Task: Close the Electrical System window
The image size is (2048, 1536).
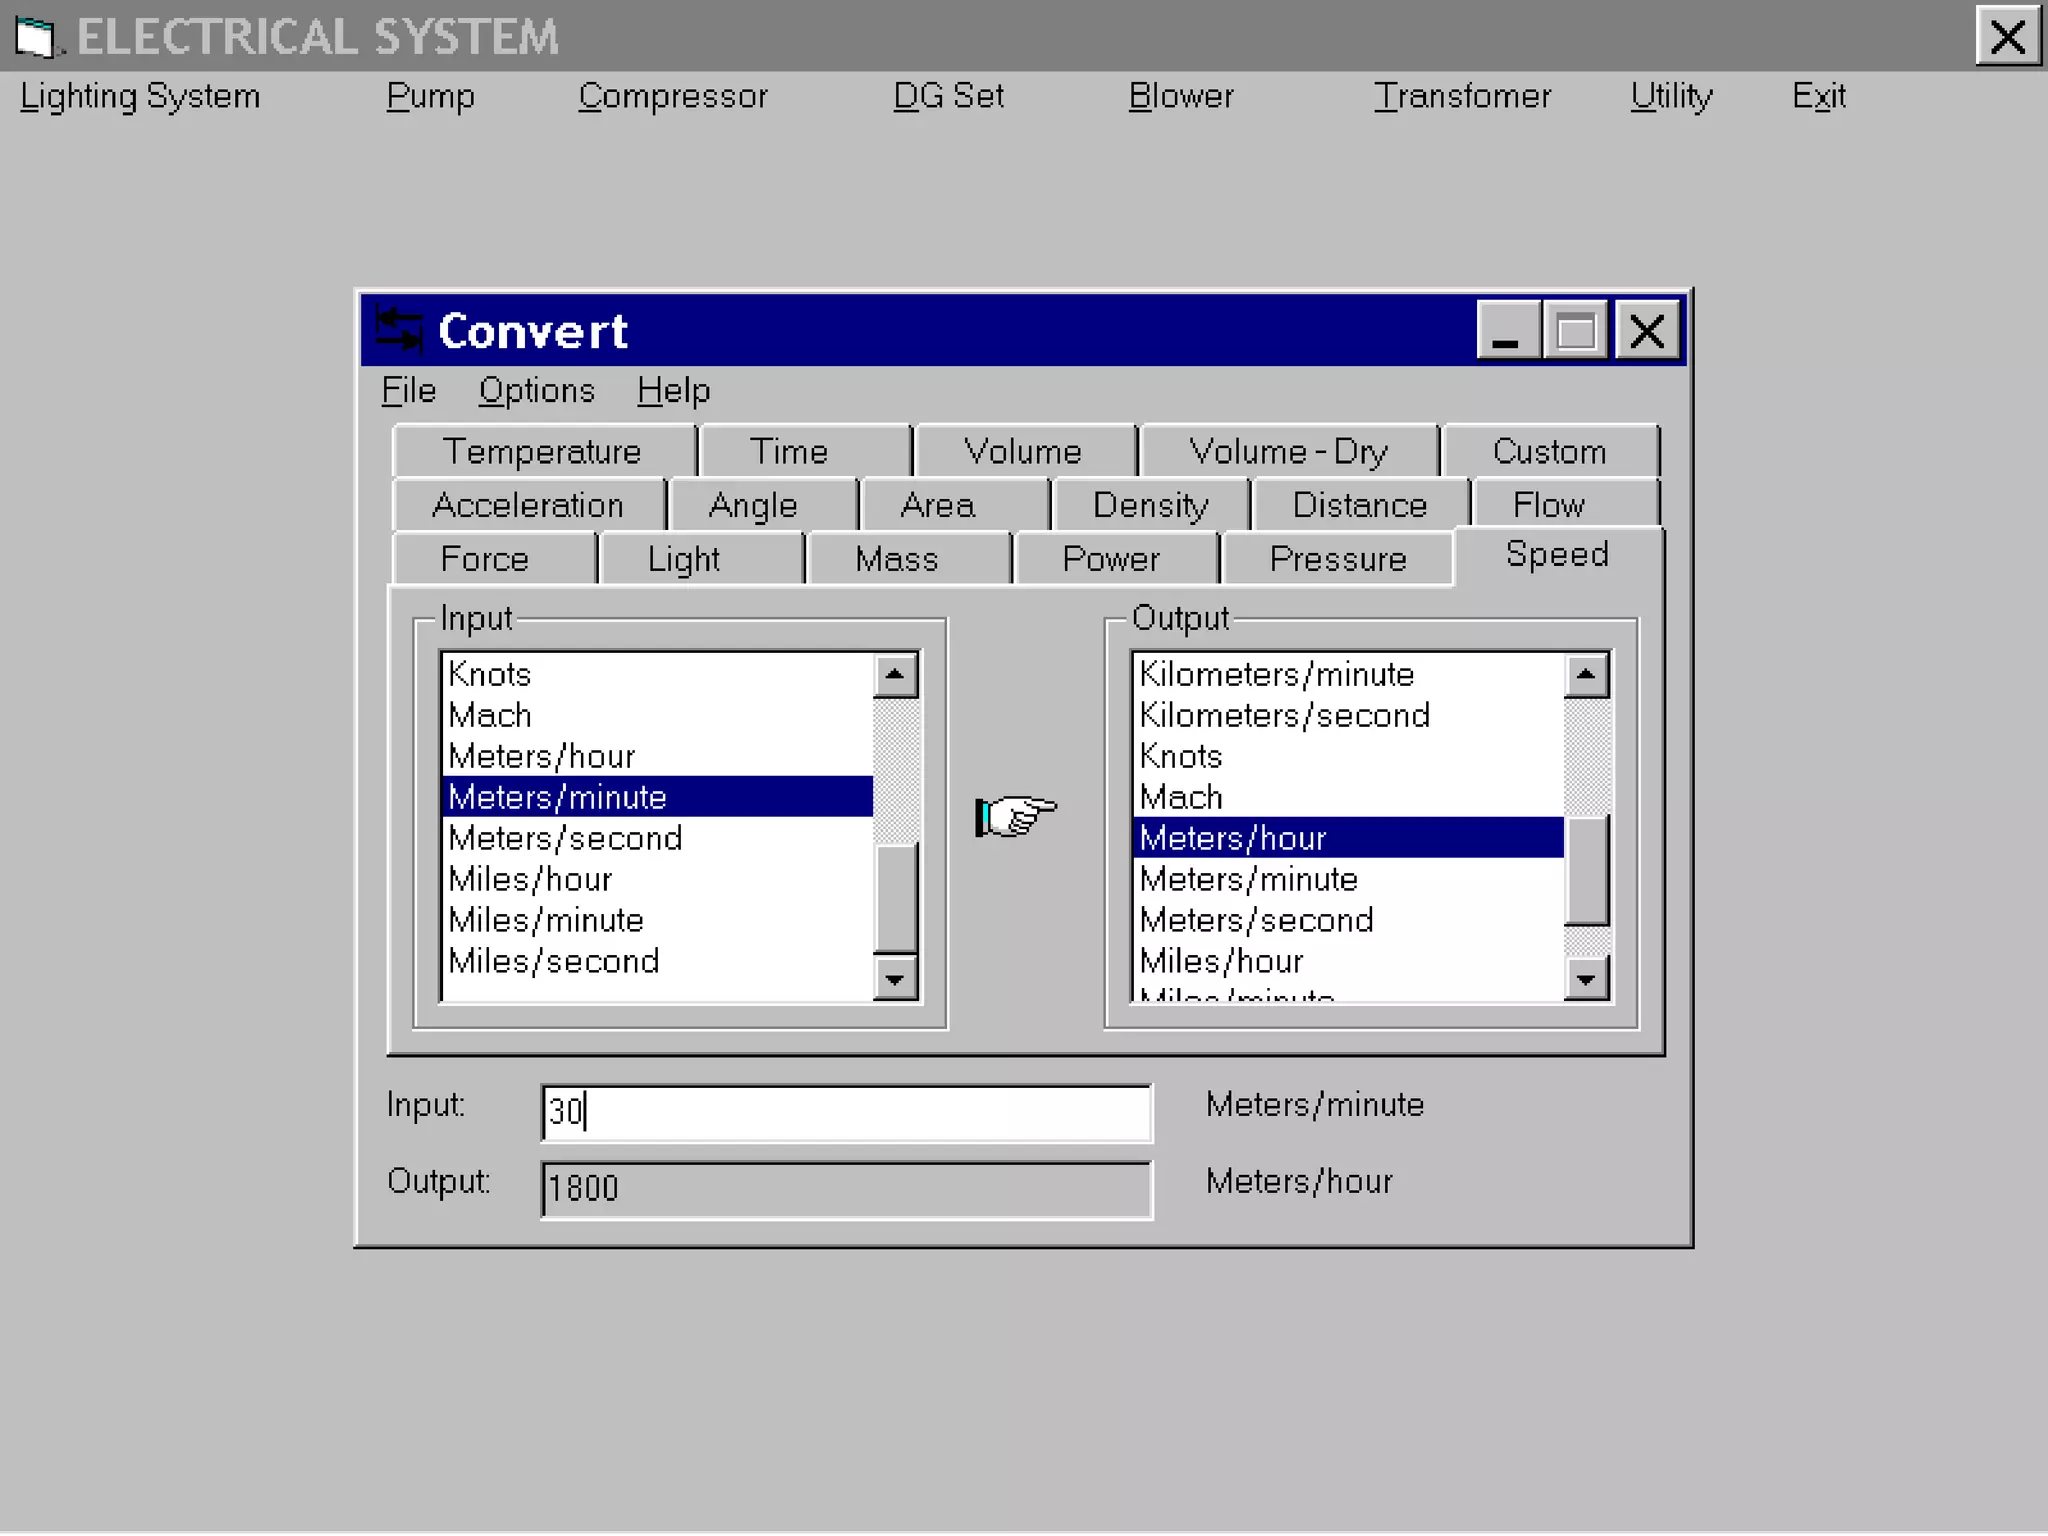Action: 2006,37
